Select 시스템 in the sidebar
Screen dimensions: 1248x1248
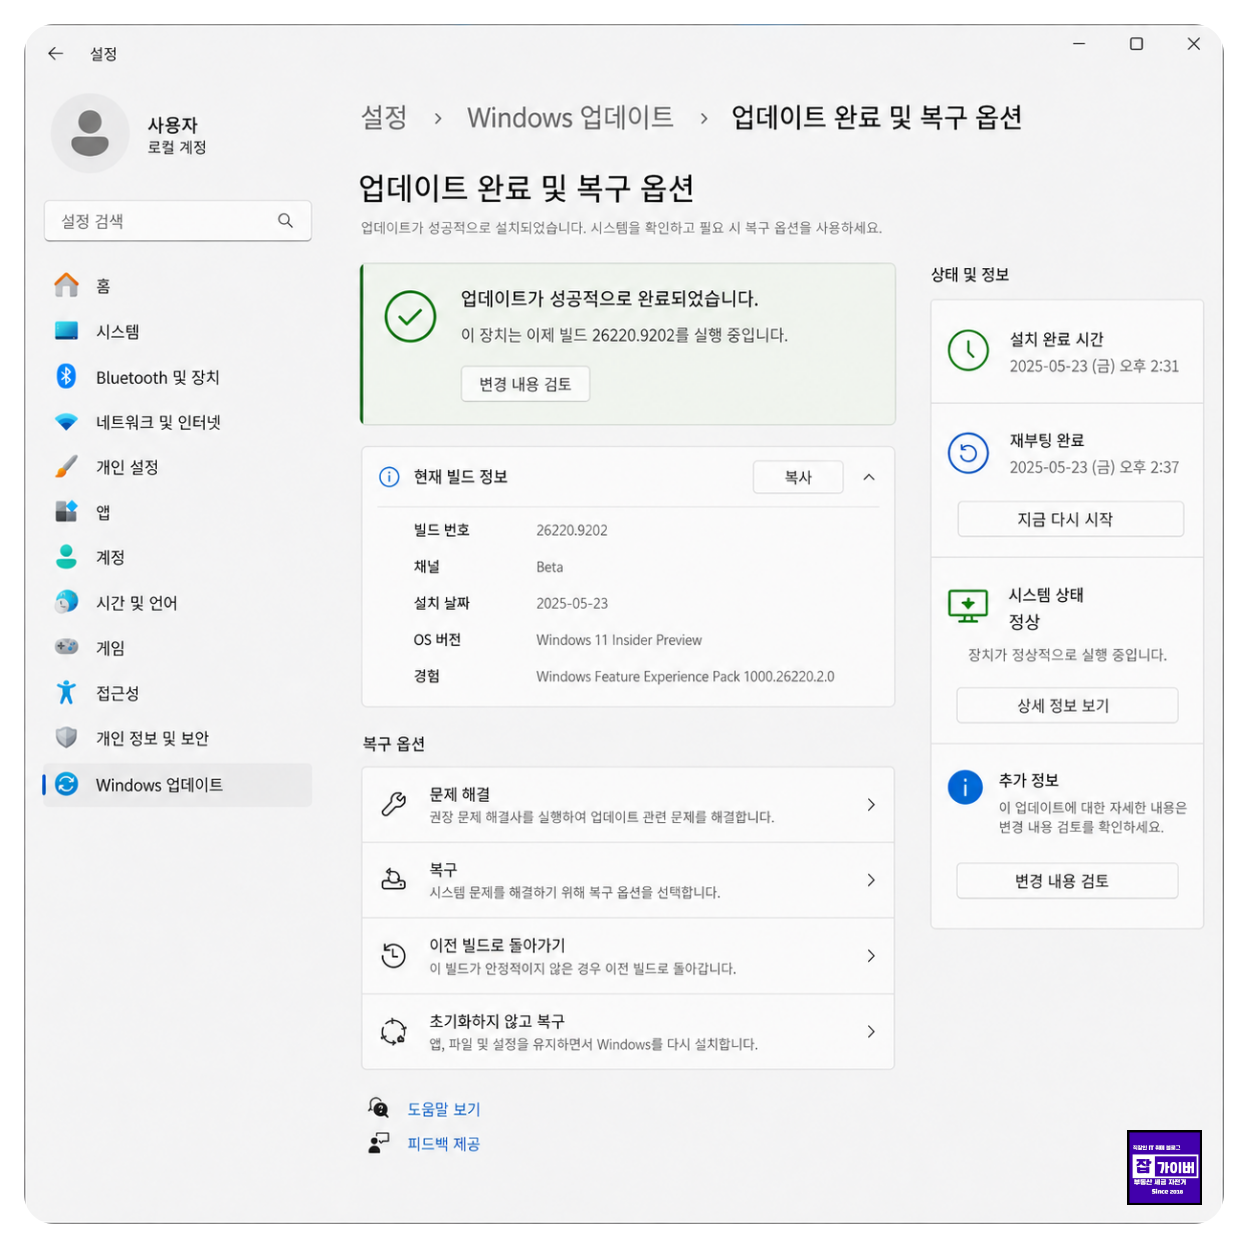click(x=177, y=331)
